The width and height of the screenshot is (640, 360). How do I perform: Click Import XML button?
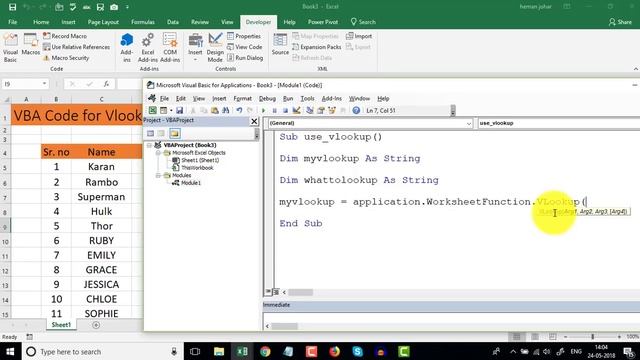coord(359,36)
